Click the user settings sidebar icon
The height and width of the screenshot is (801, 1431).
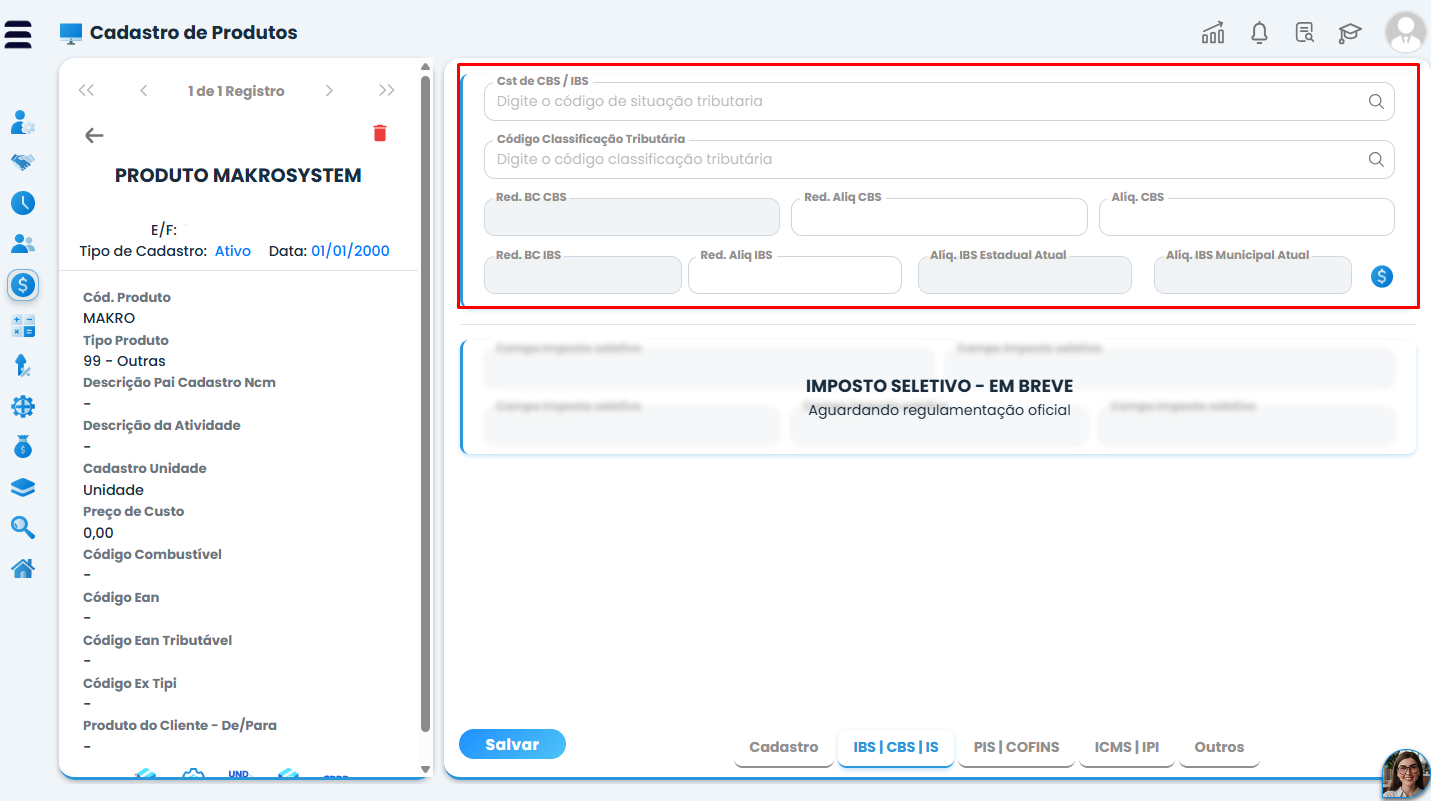(x=23, y=123)
